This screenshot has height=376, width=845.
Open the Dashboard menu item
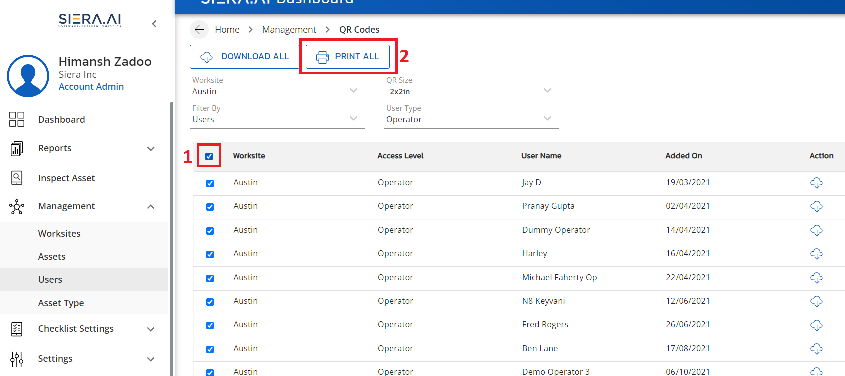coord(61,120)
